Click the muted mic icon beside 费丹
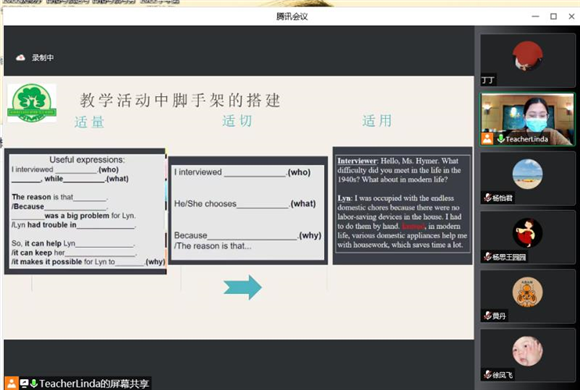 click(488, 316)
